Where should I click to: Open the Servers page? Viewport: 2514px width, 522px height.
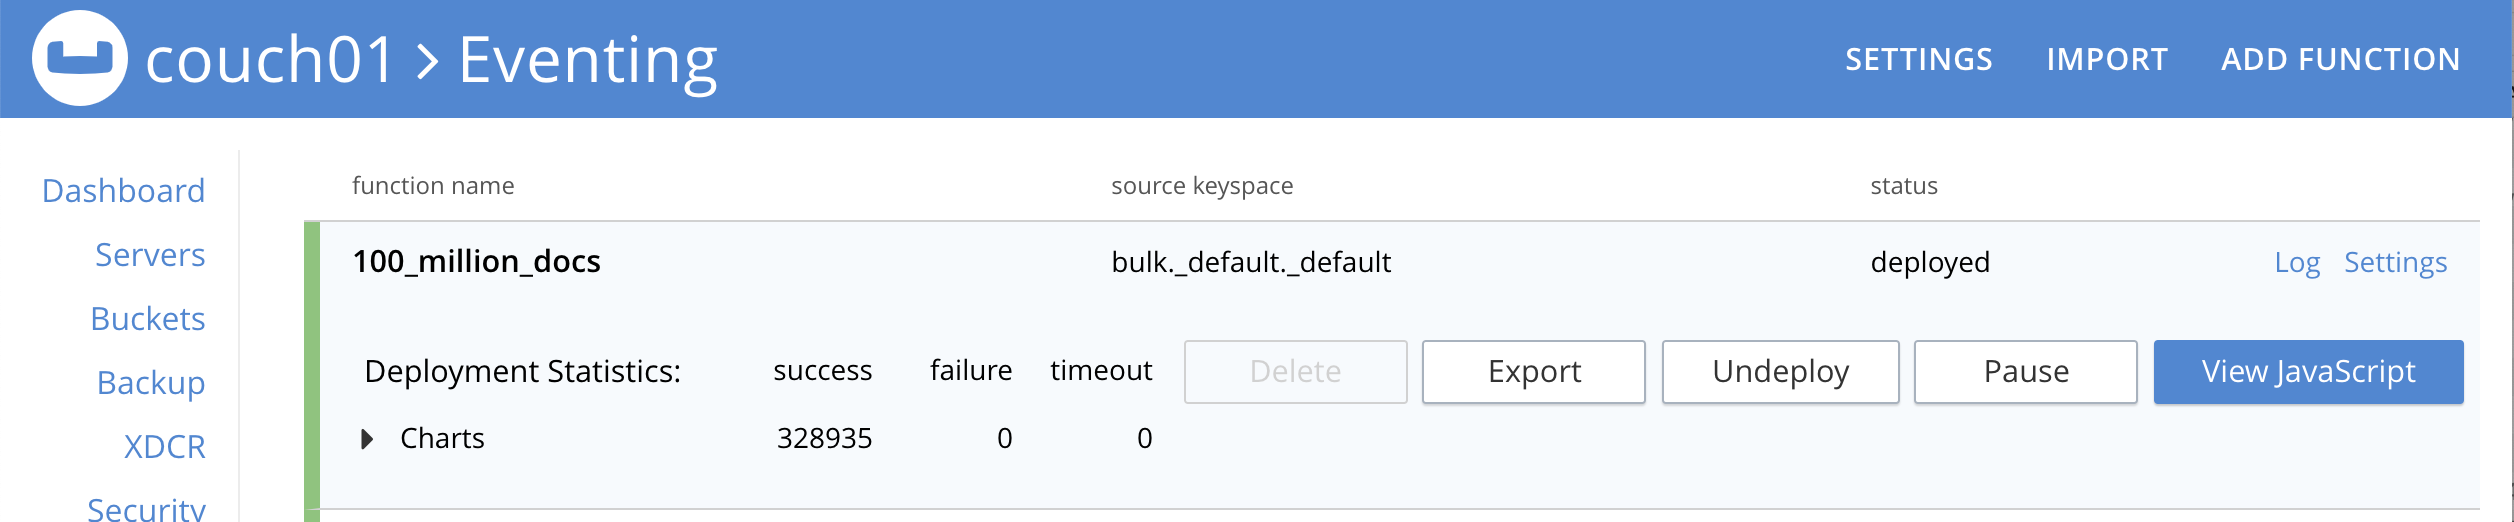(x=150, y=254)
